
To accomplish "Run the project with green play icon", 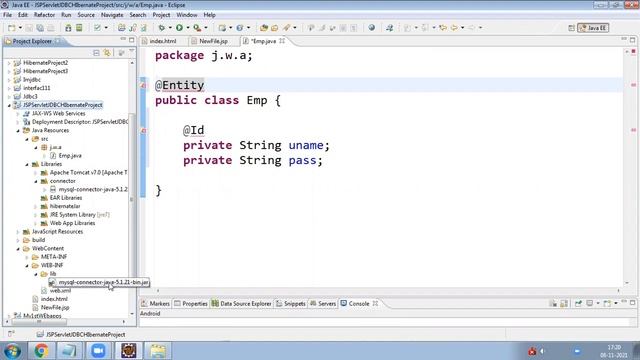I will [x=179, y=28].
